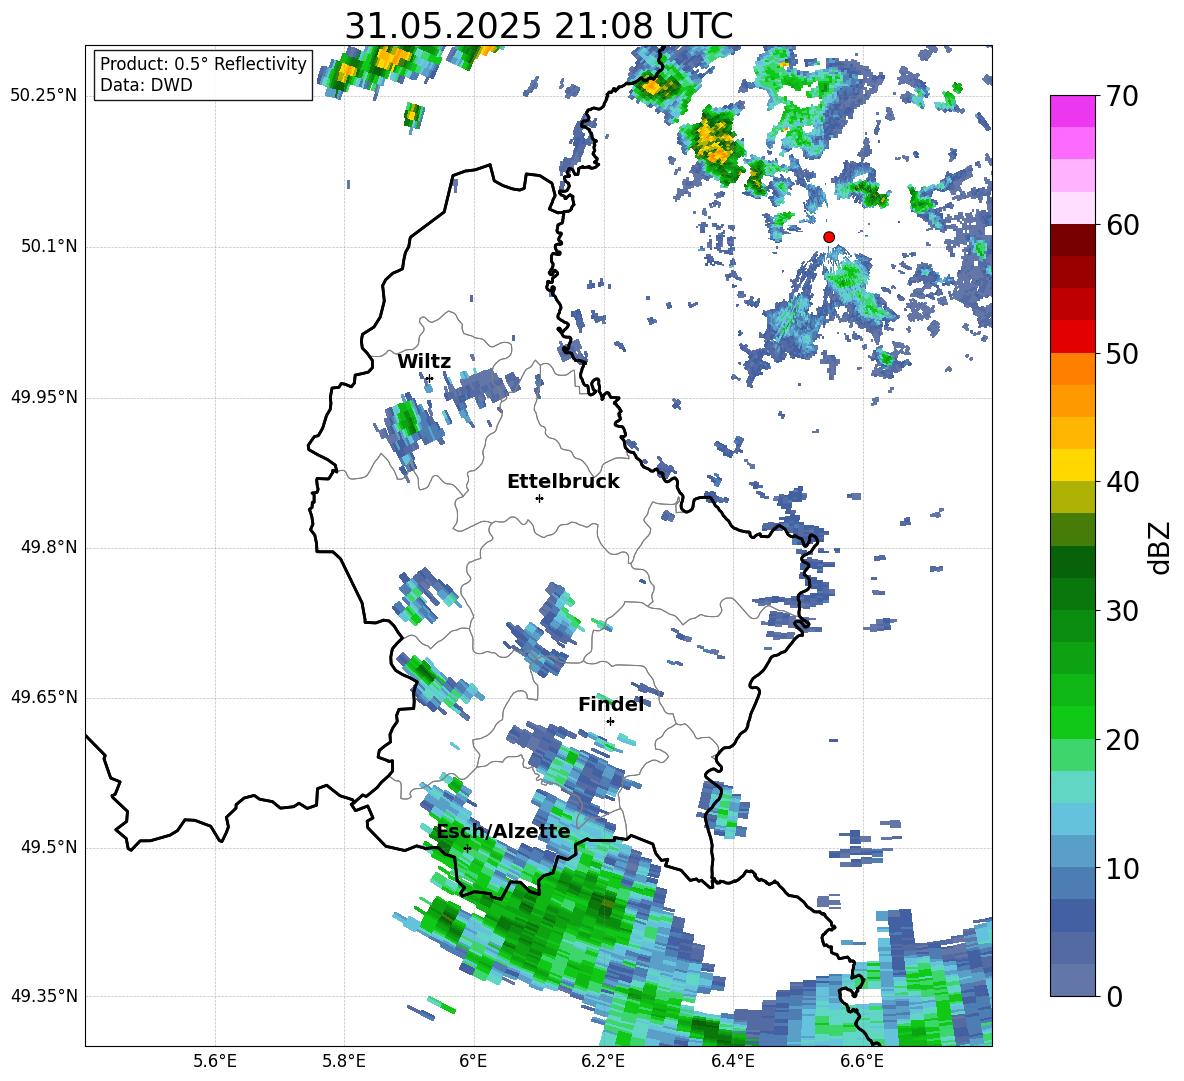Click the Product: 0.5° Reflectivity label
Viewport: 1184px width, 1081px height.
pyautogui.click(x=203, y=64)
